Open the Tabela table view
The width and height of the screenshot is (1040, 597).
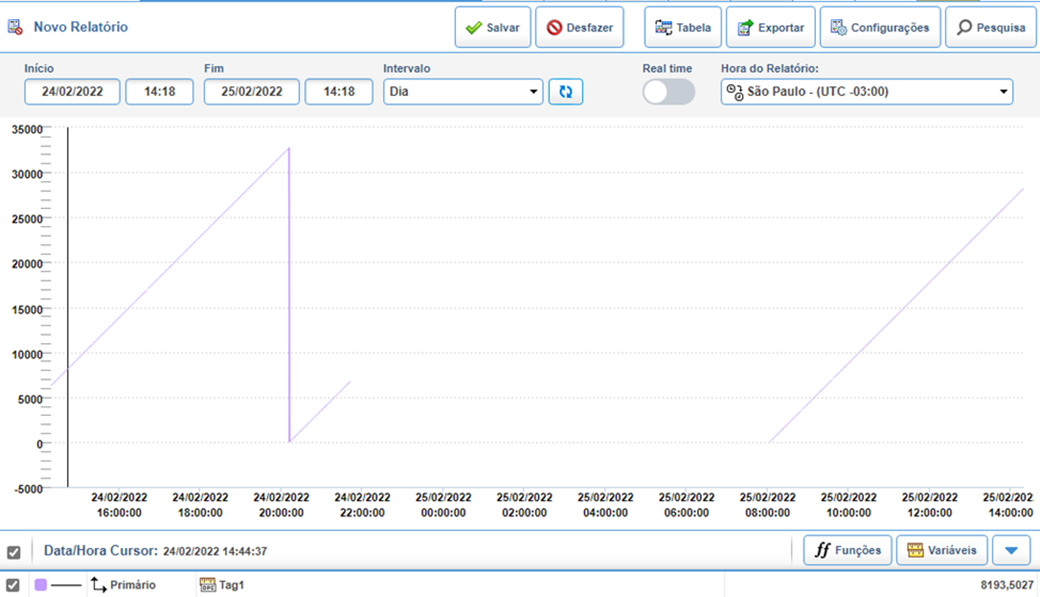tap(682, 27)
